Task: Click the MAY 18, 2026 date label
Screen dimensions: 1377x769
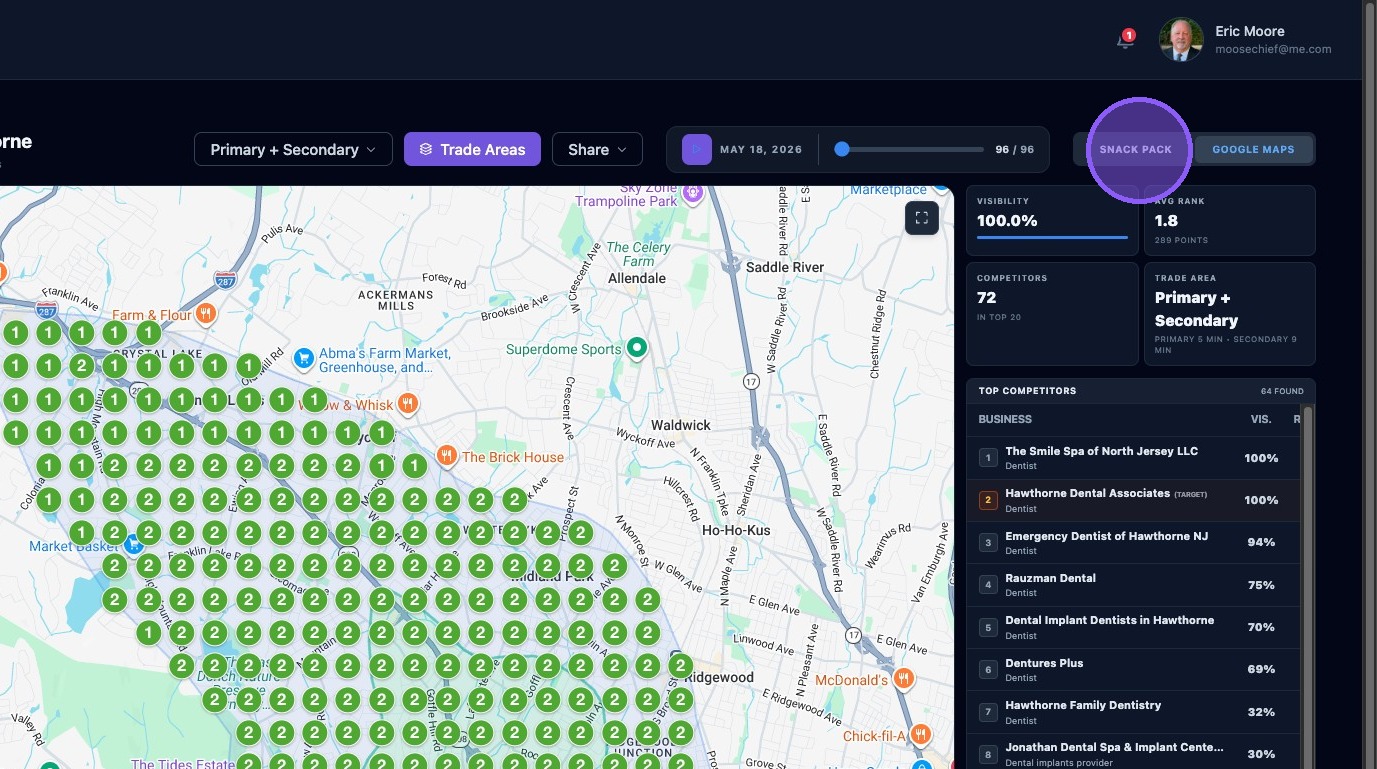Action: 761,149
